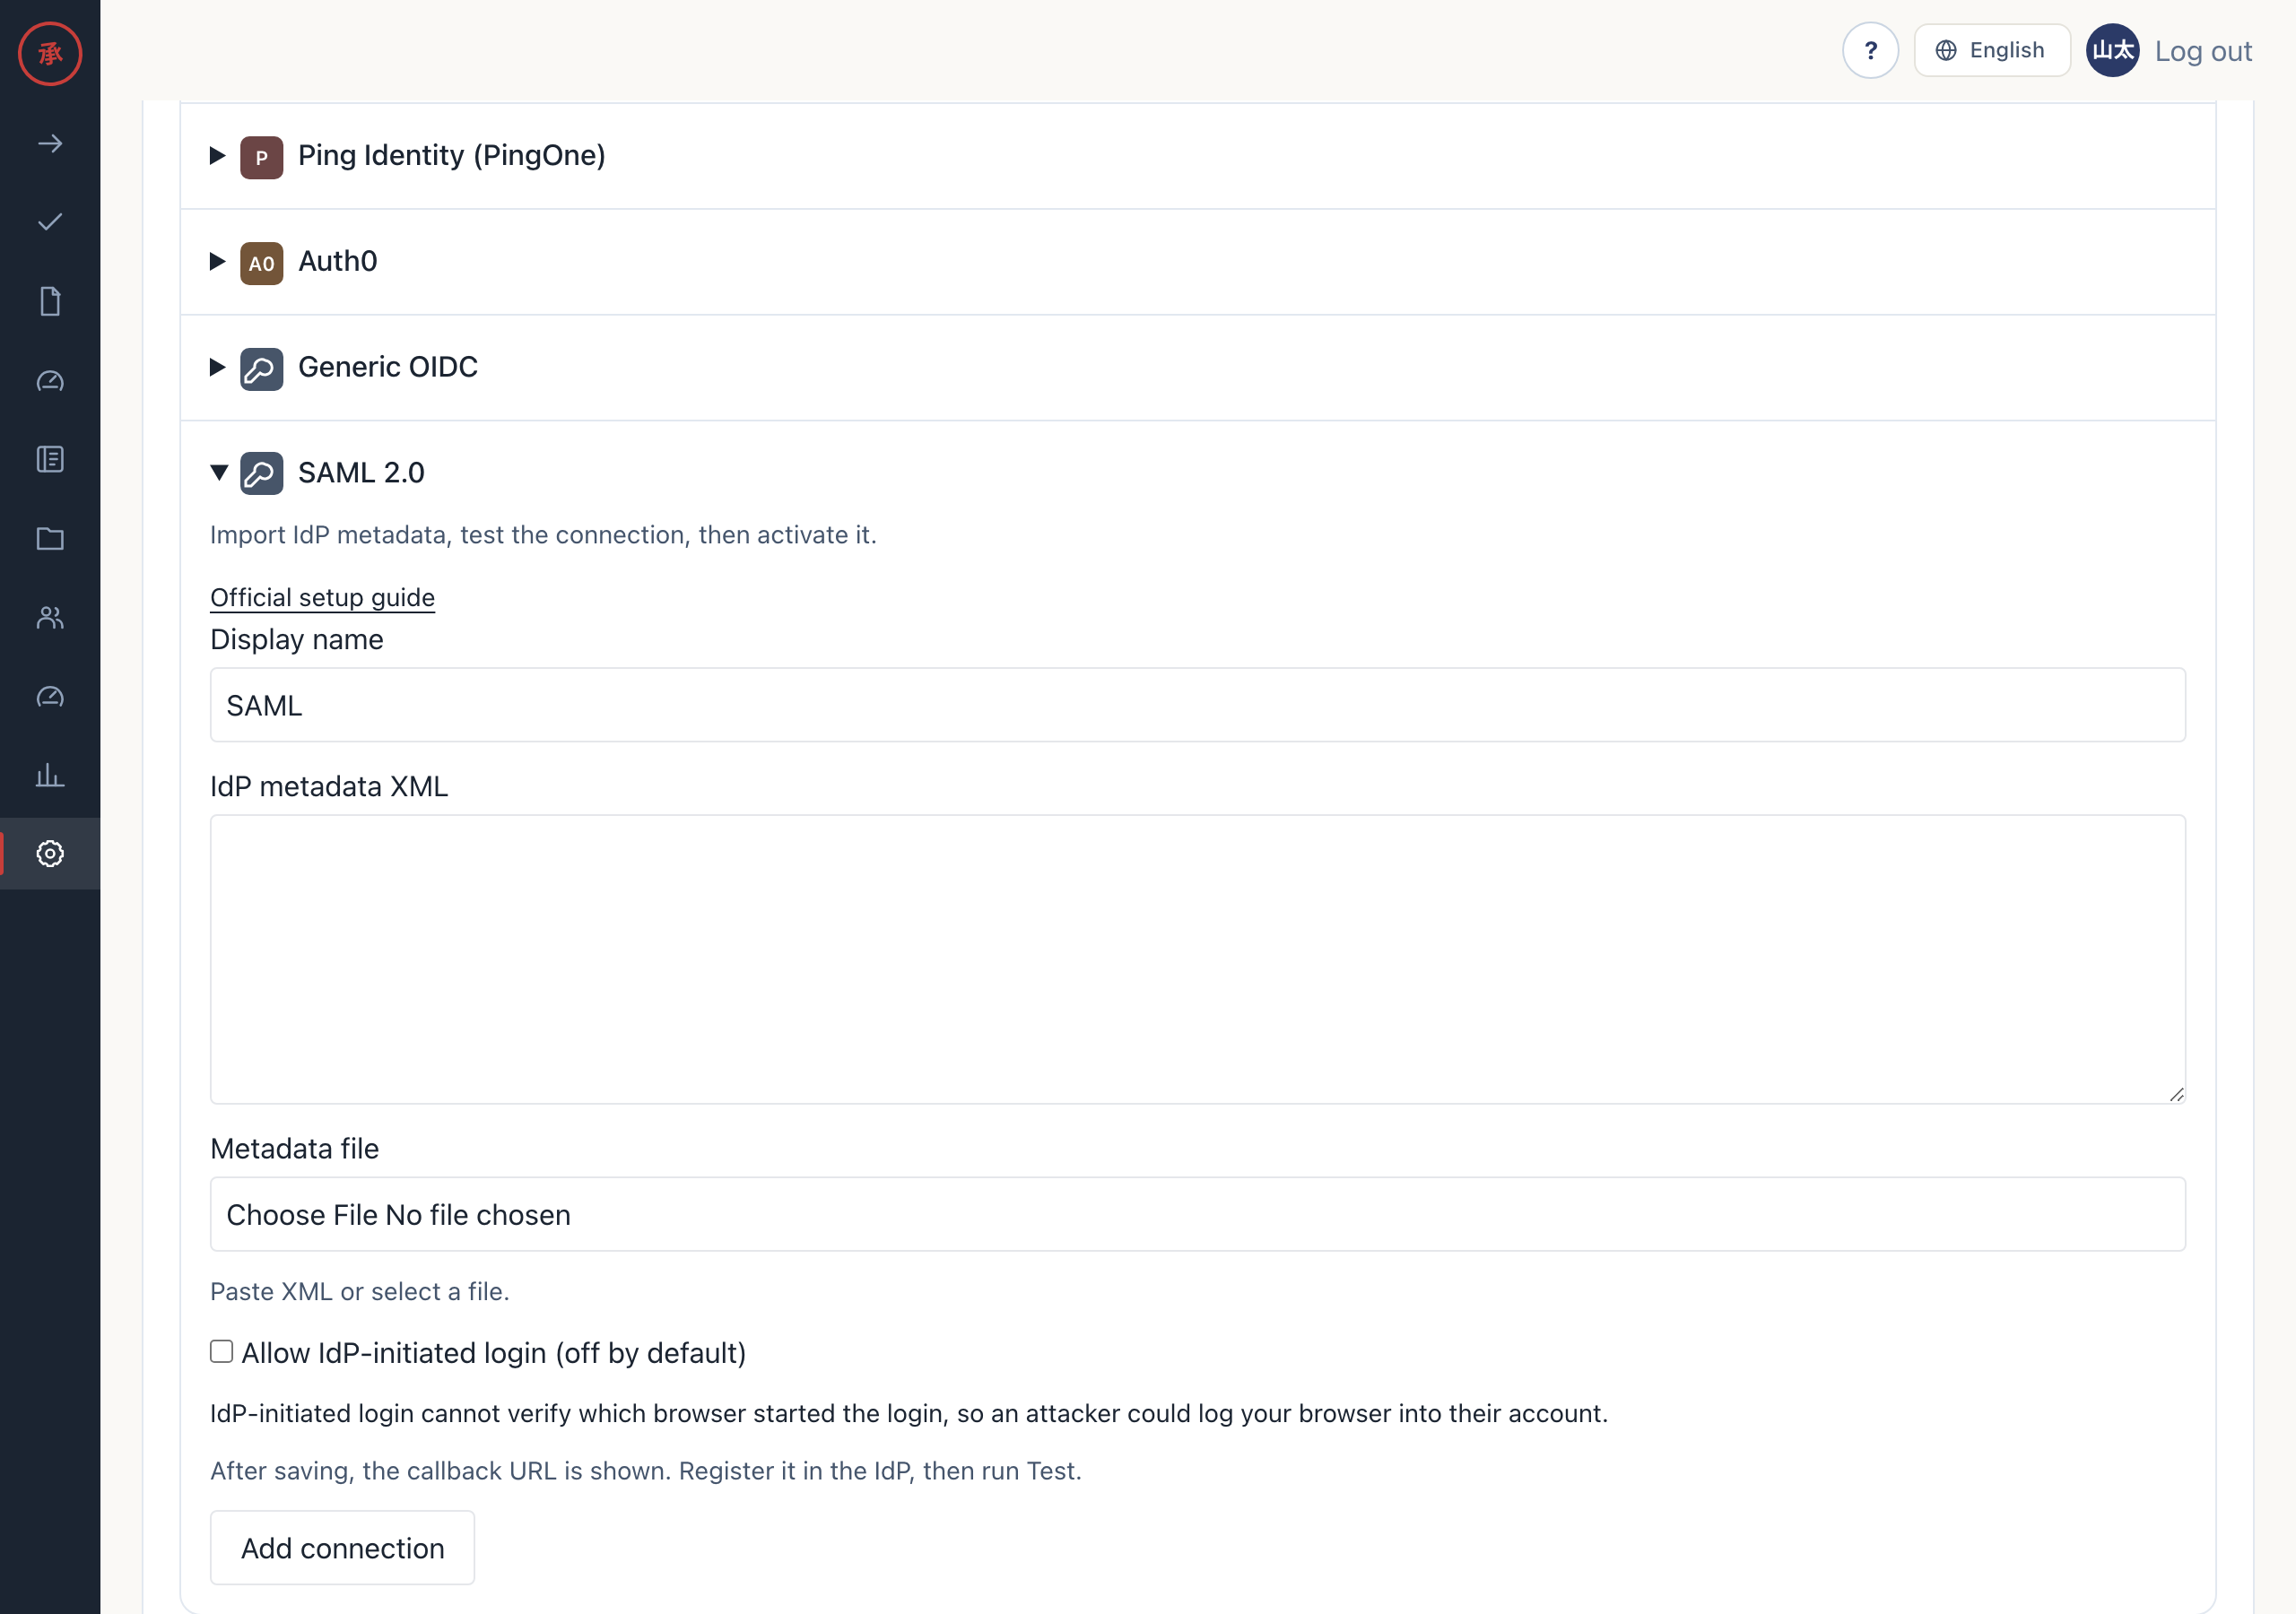
Task: Click Choose File for metadata file
Action: point(302,1214)
